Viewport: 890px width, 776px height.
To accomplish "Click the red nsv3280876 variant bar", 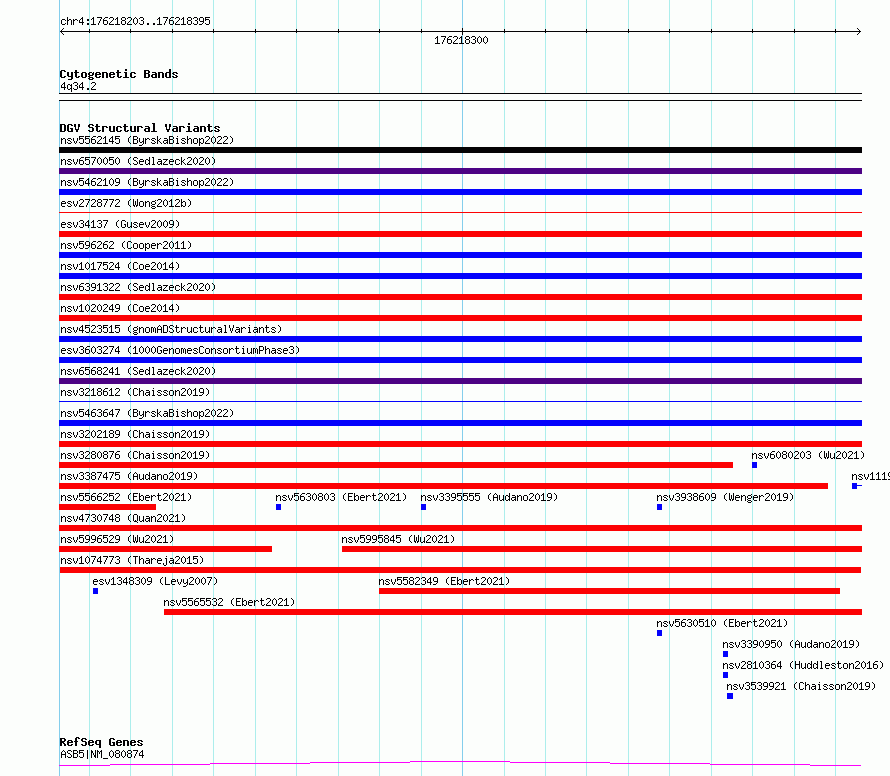I will [x=396, y=465].
